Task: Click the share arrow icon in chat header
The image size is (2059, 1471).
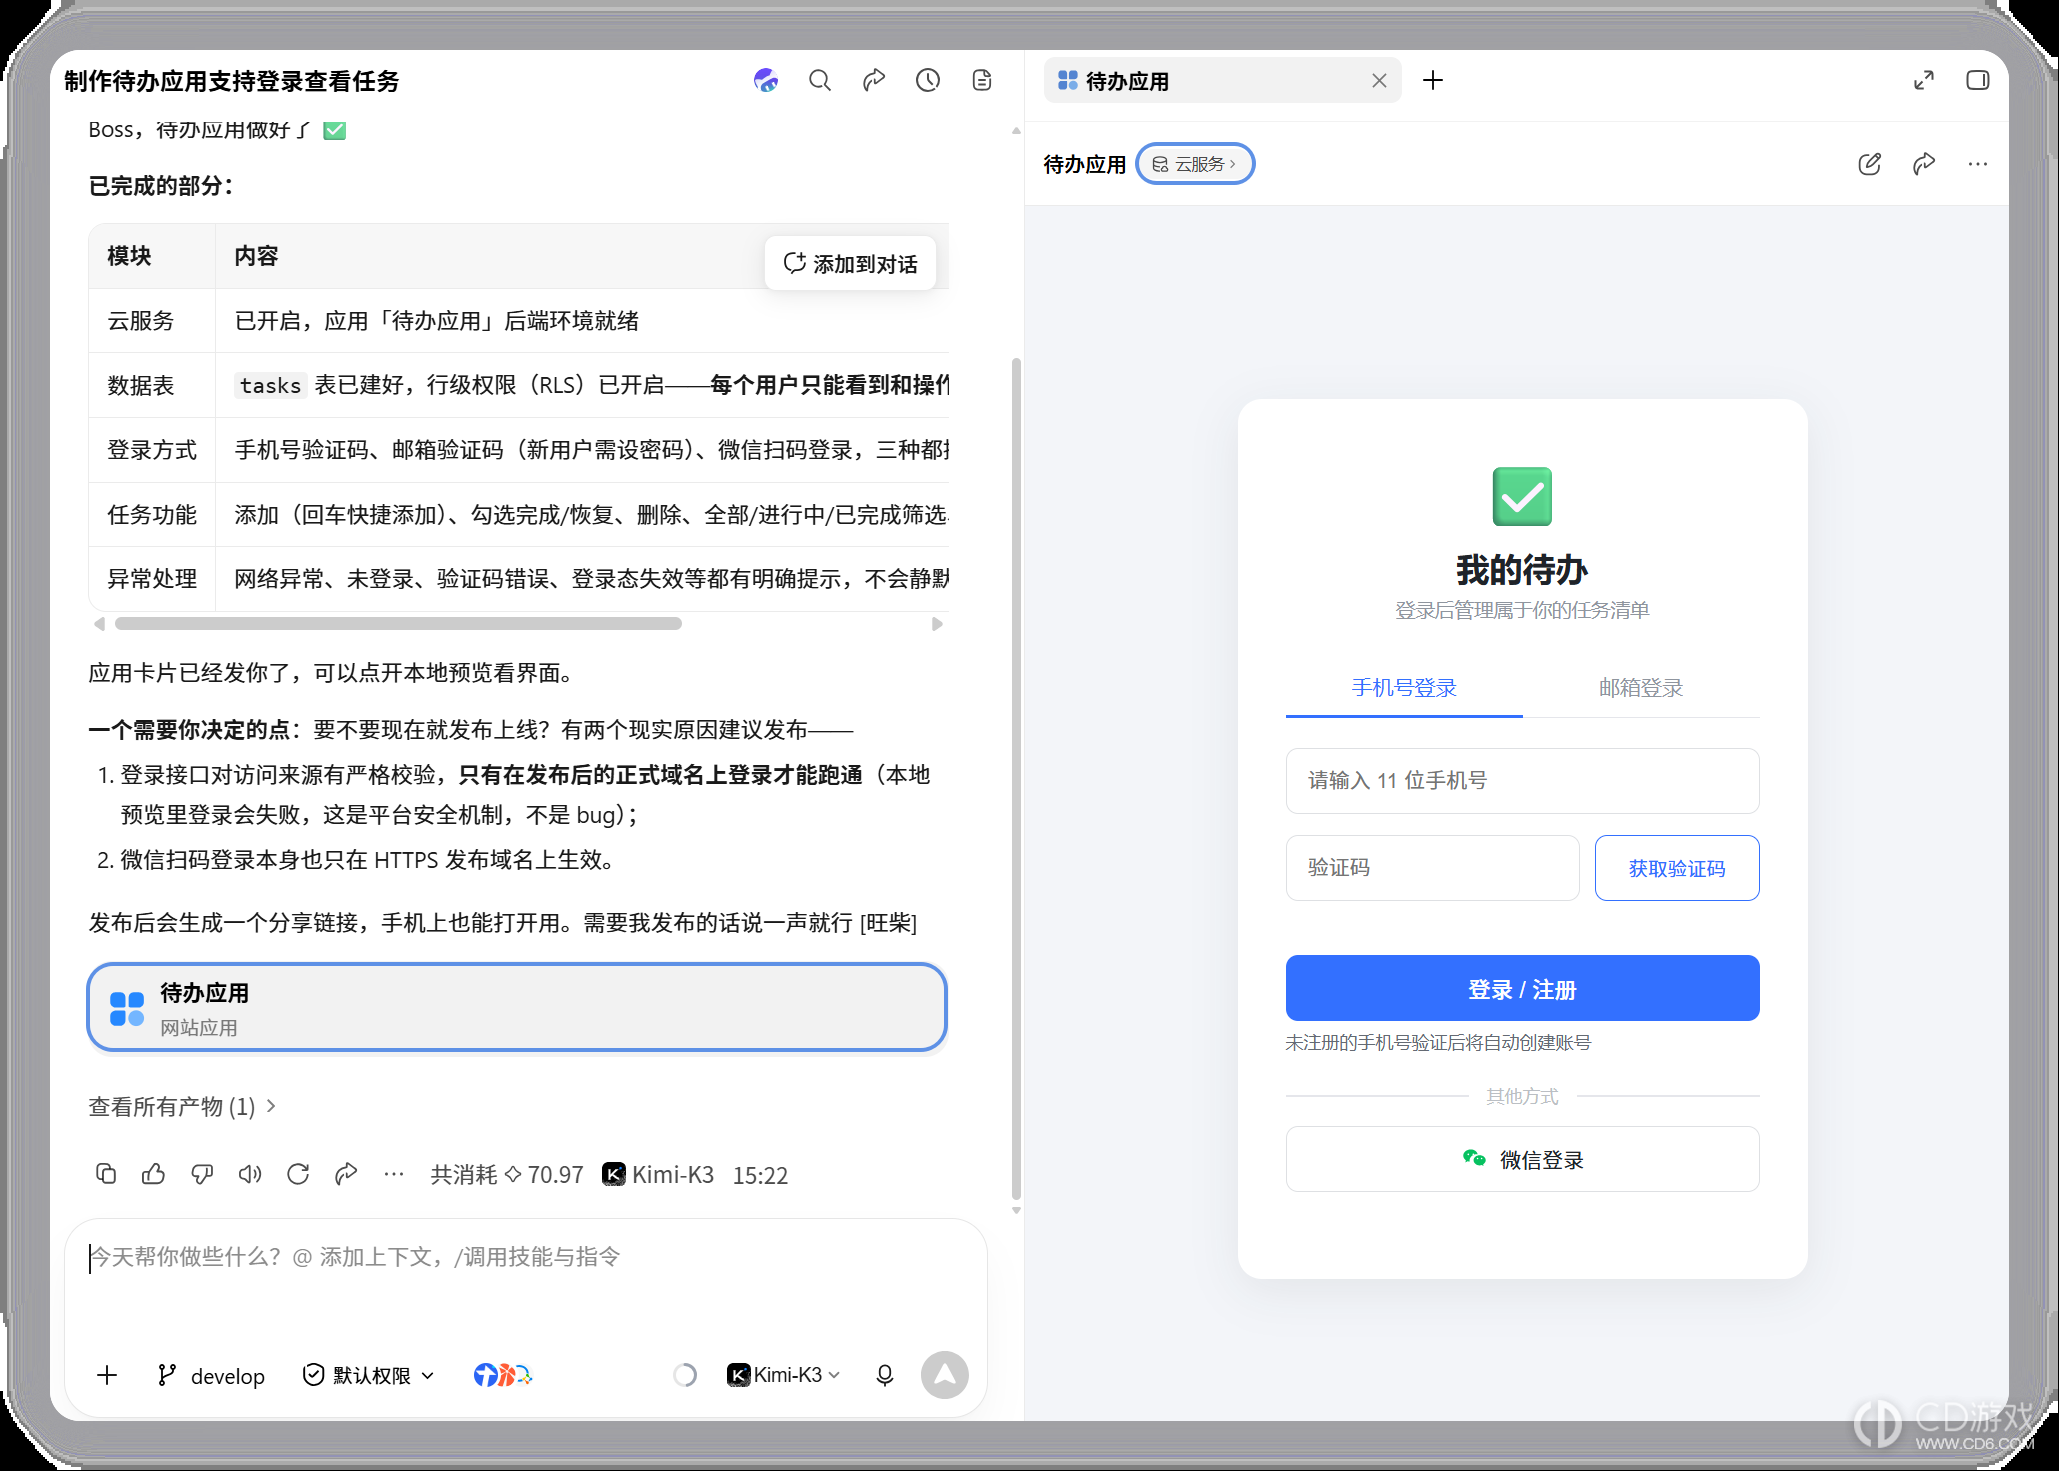Action: (x=874, y=81)
